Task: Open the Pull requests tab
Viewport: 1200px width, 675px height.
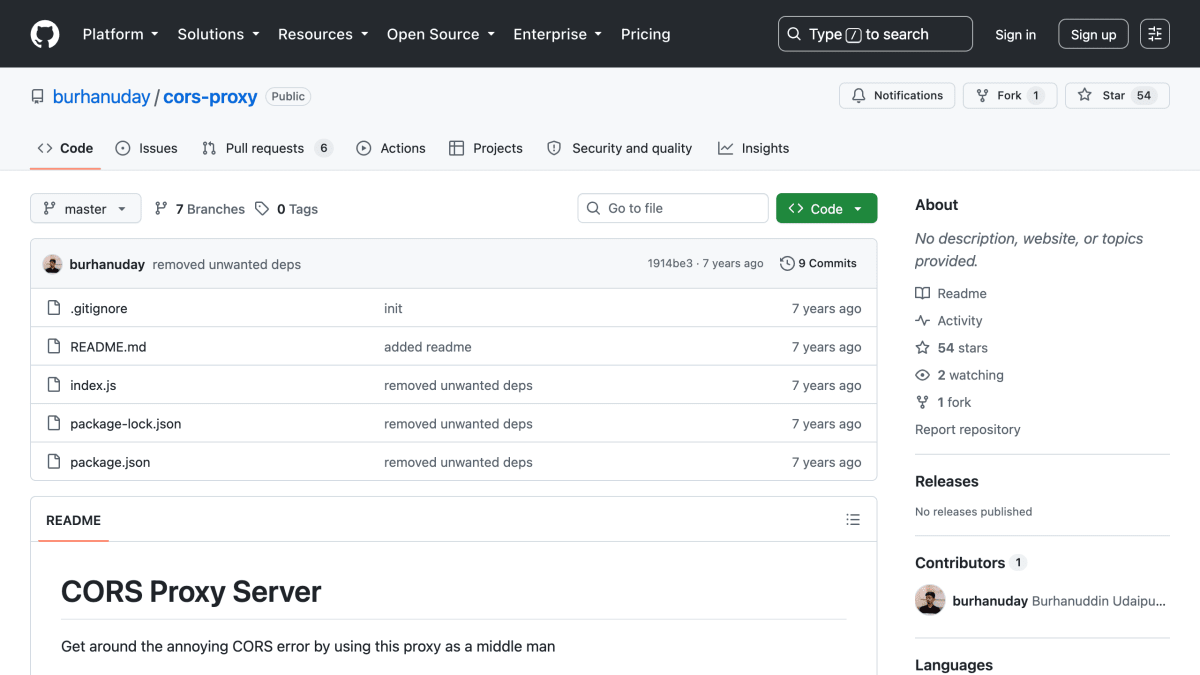Action: 266,148
